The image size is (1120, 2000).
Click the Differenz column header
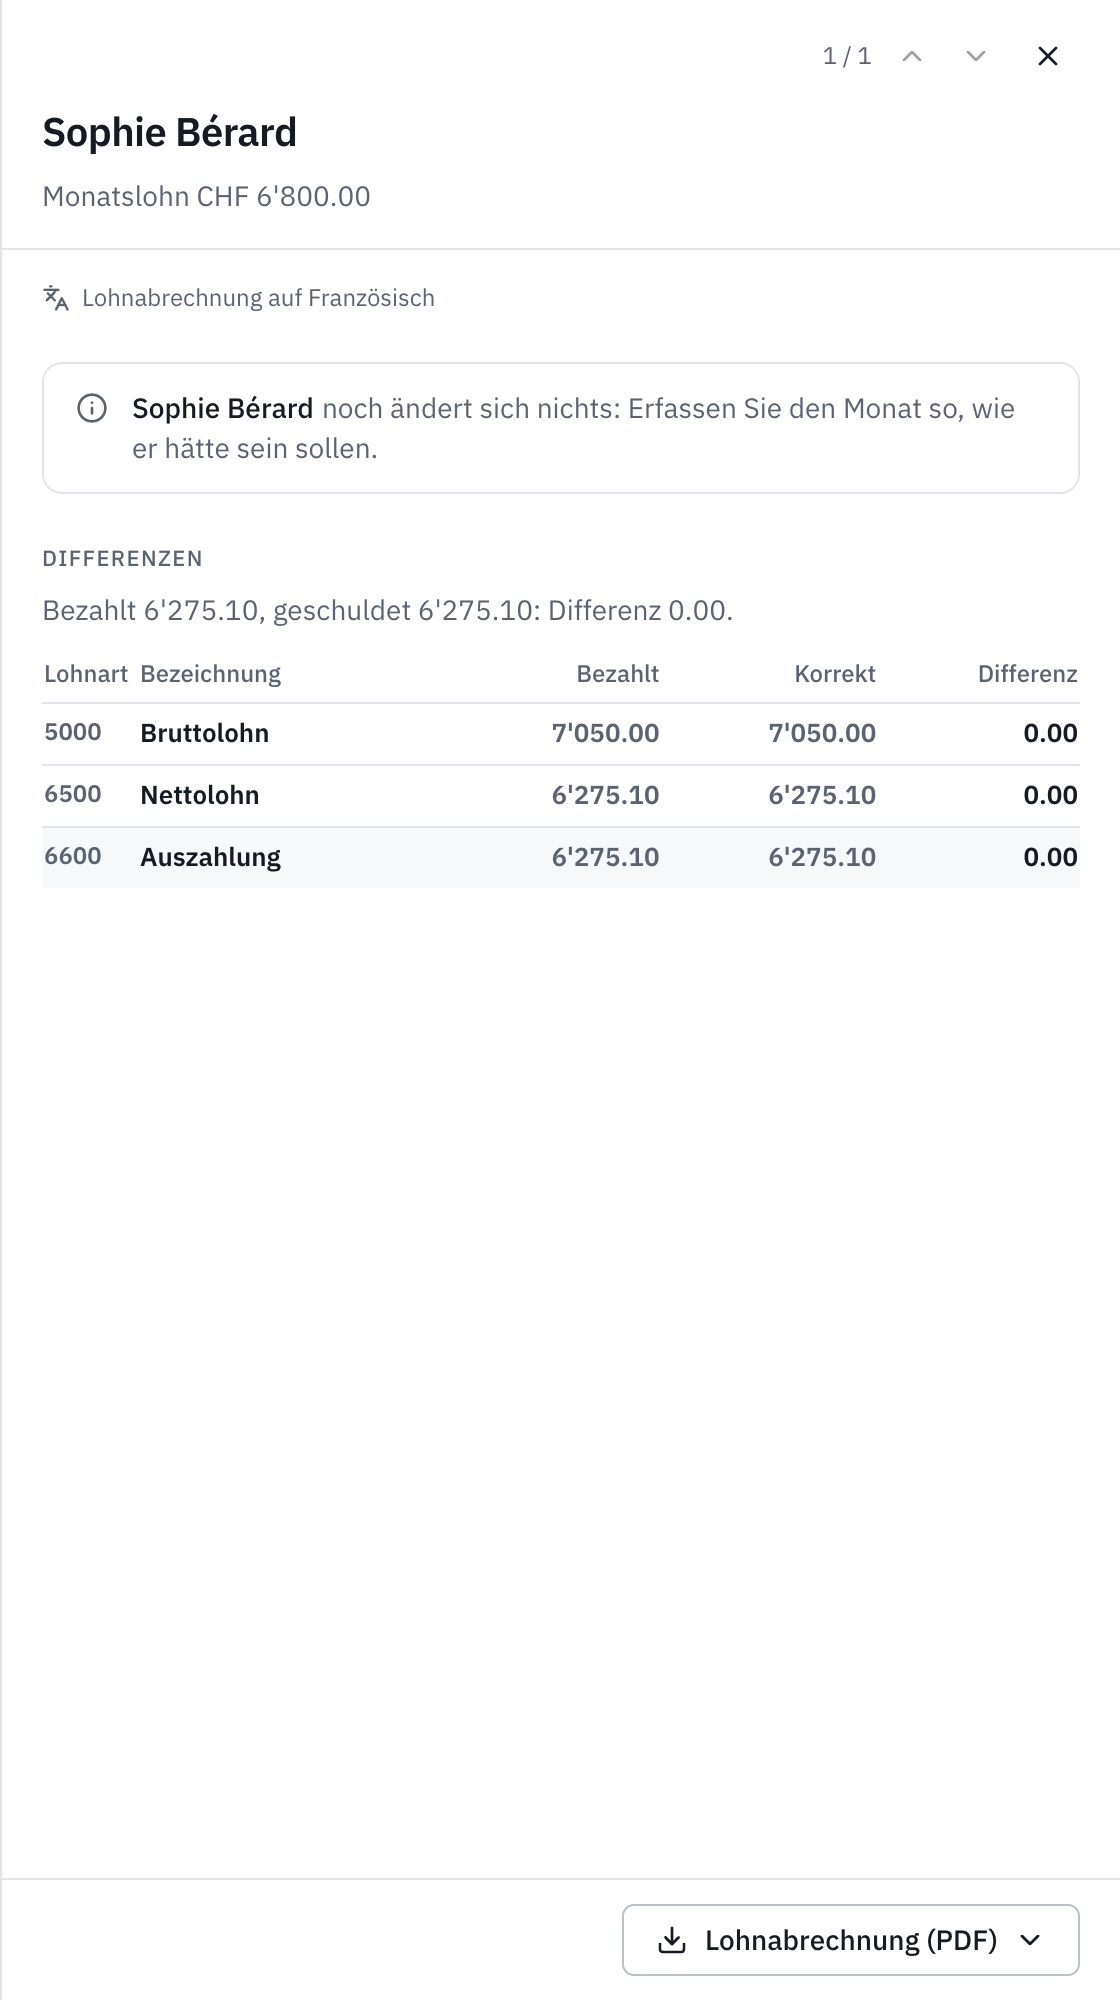click(1027, 674)
